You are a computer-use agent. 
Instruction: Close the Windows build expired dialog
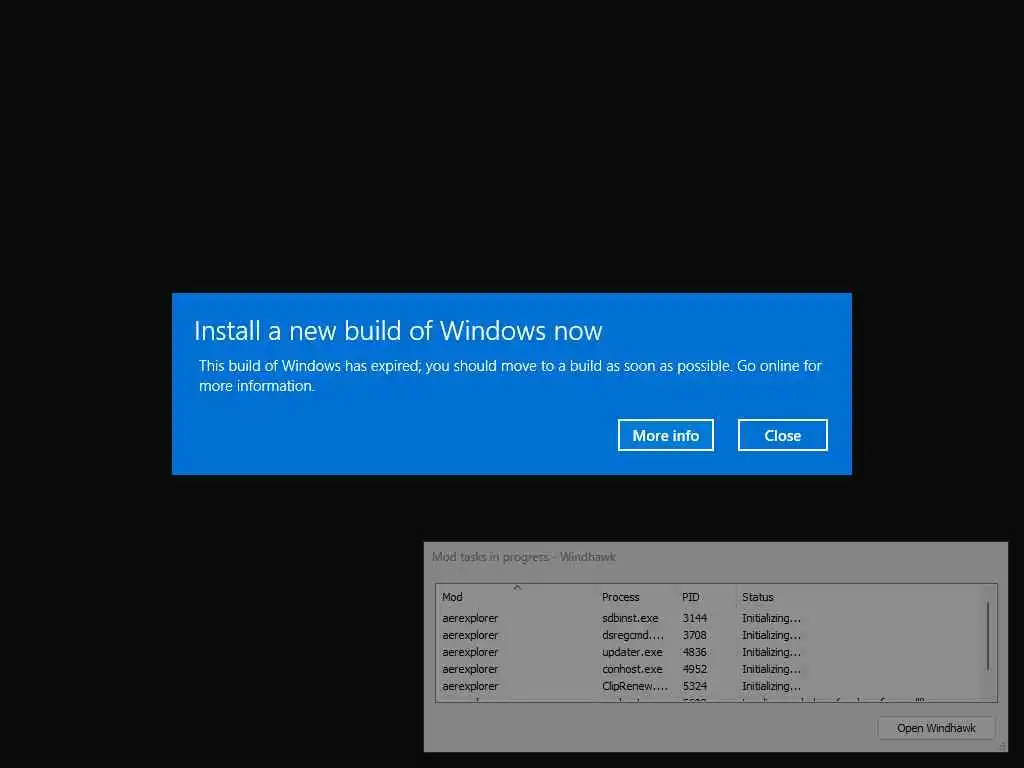tap(782, 435)
